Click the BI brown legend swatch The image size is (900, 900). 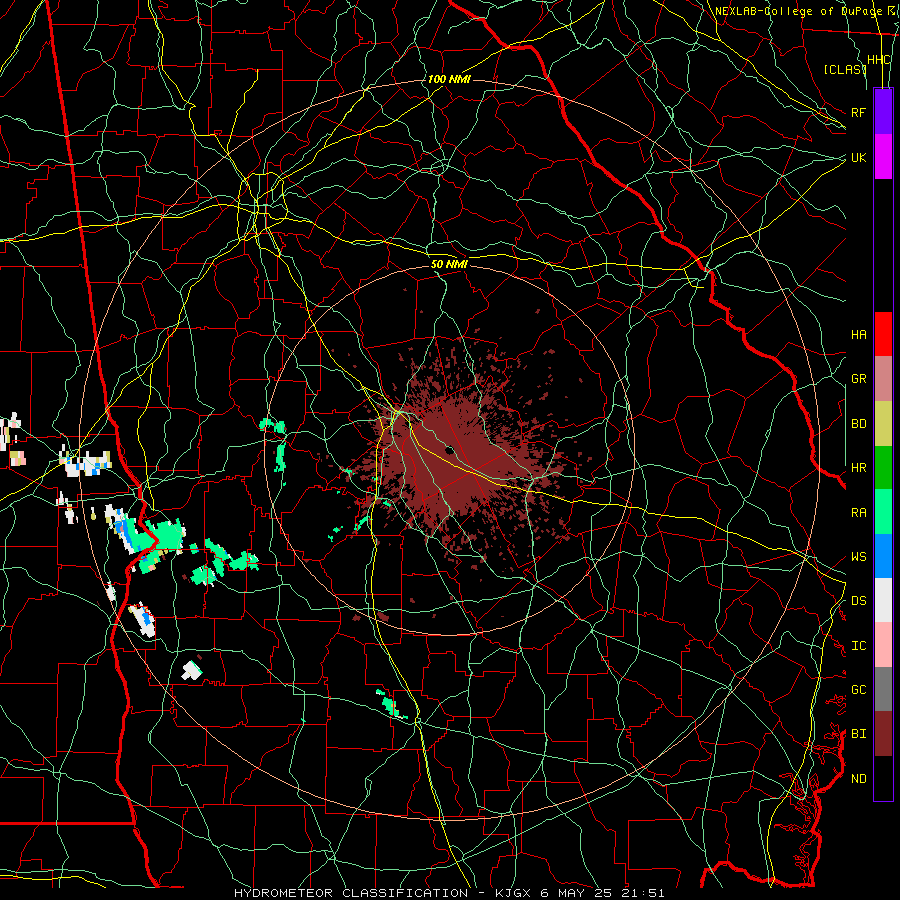883,734
